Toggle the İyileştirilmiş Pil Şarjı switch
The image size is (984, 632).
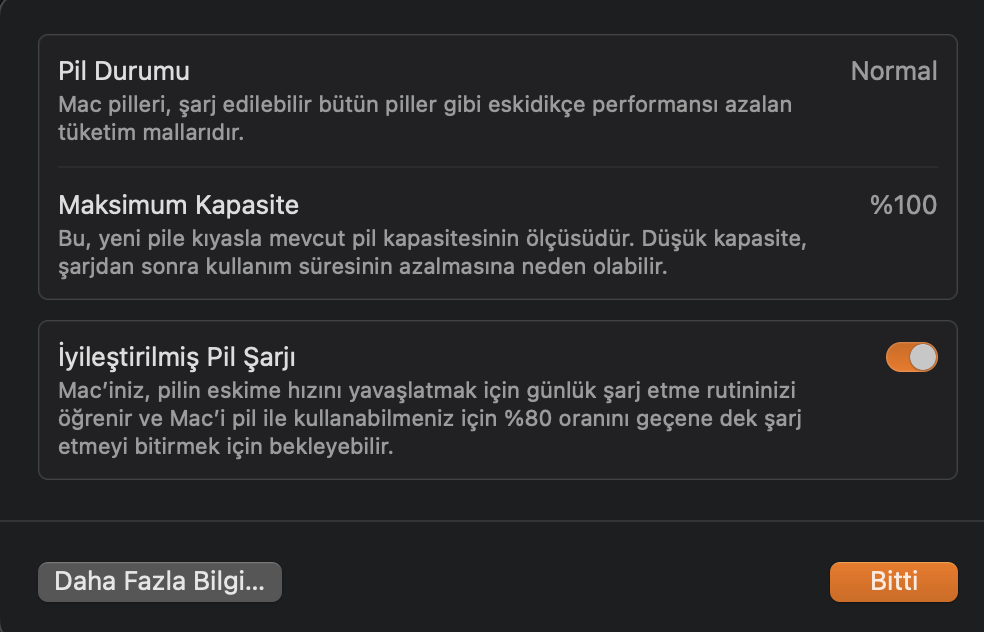pyautogui.click(x=911, y=357)
